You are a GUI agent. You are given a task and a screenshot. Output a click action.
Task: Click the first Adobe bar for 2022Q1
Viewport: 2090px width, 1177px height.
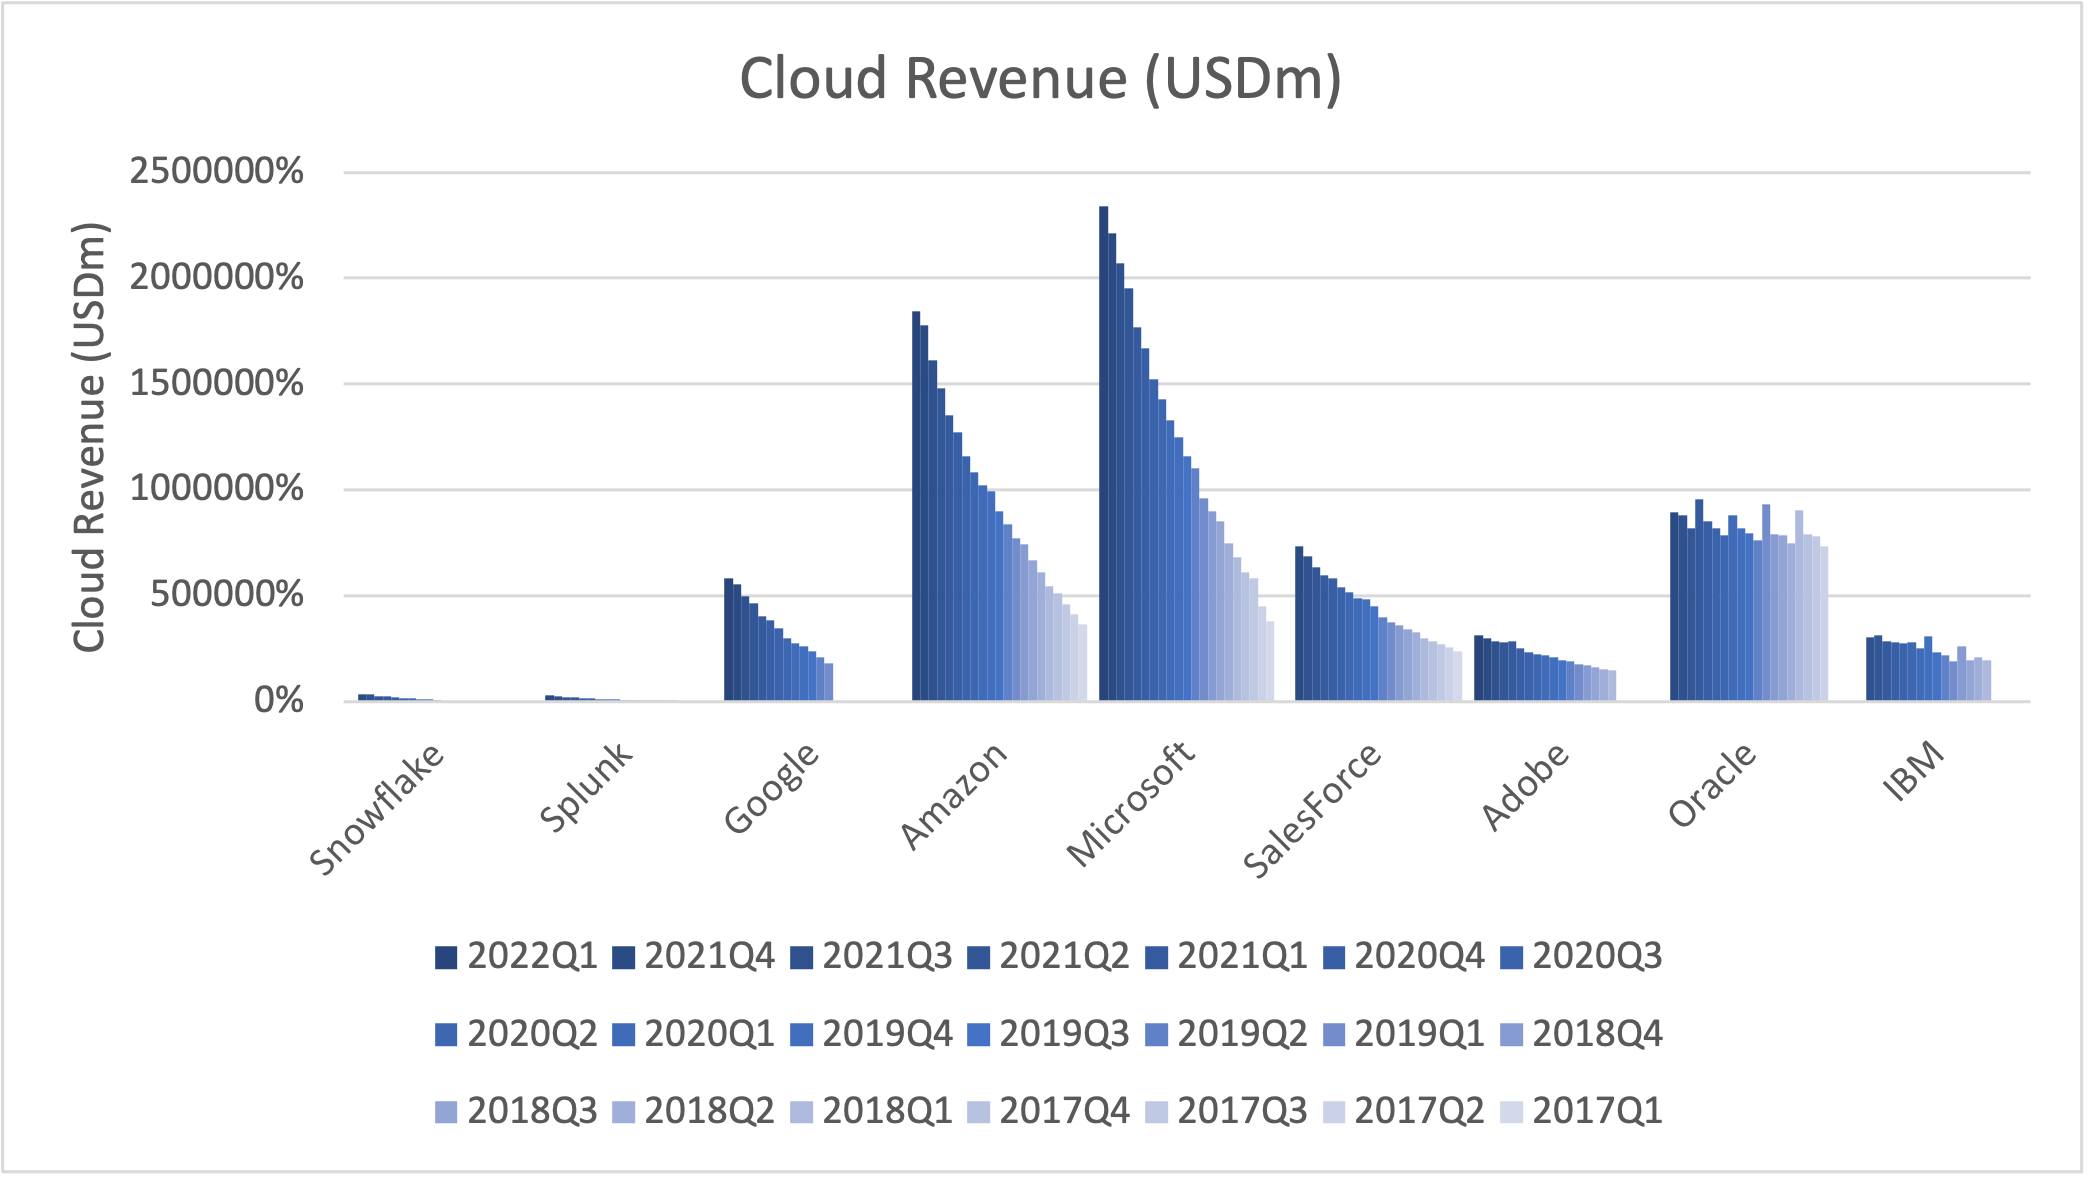pos(1478,668)
